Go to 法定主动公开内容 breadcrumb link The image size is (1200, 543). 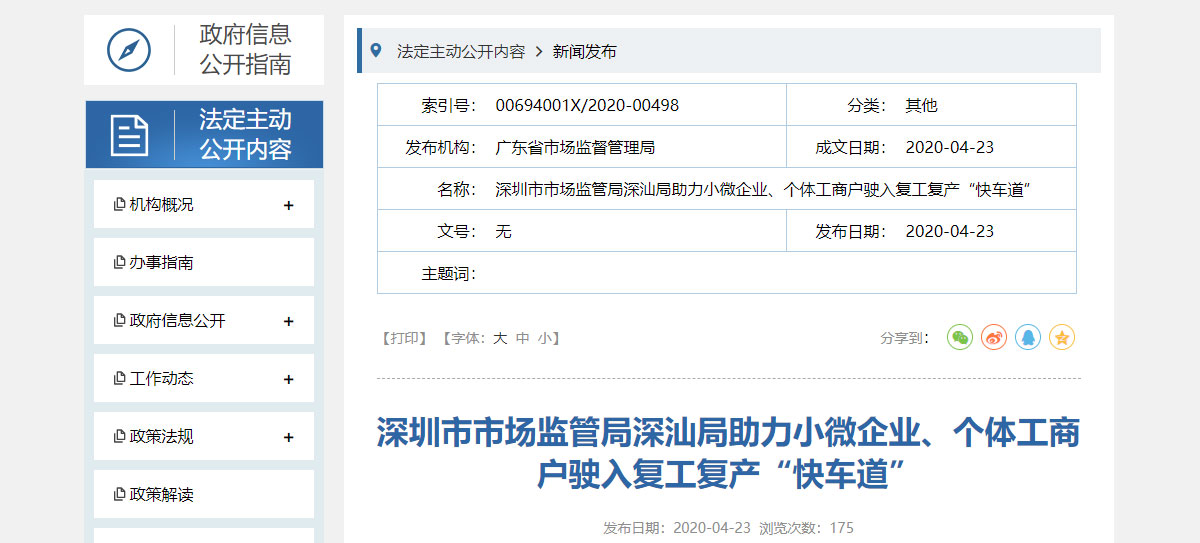click(461, 51)
